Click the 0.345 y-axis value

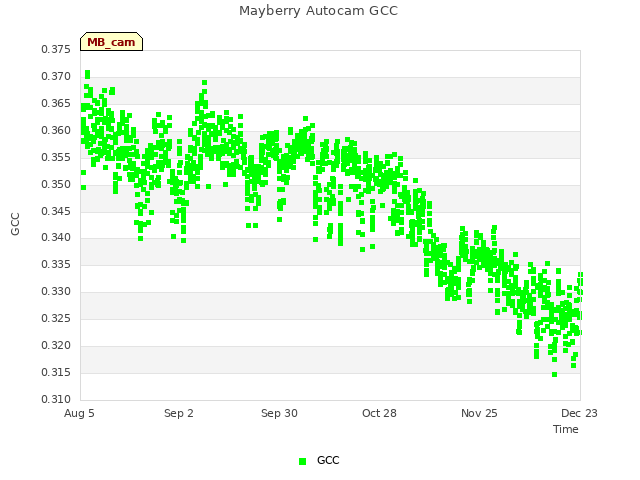click(x=56, y=211)
